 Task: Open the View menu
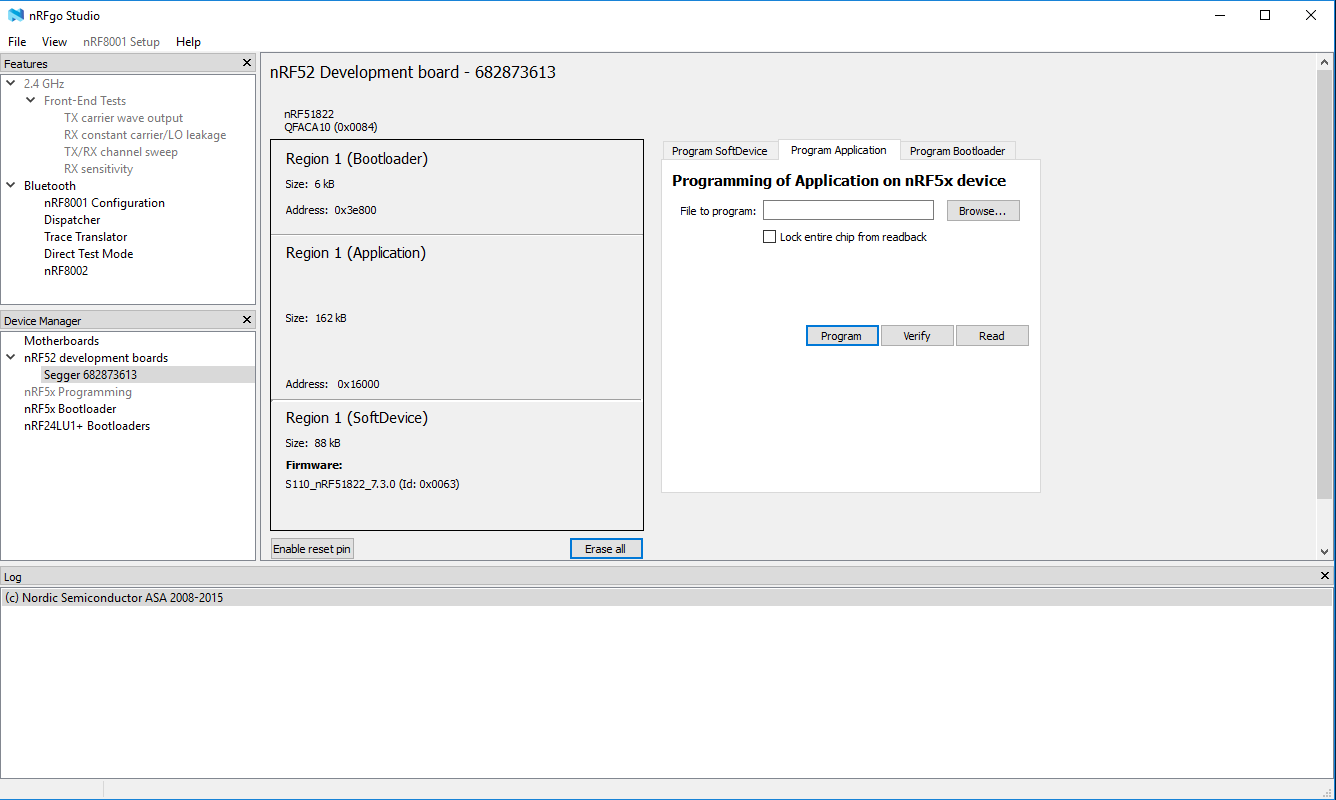point(55,42)
